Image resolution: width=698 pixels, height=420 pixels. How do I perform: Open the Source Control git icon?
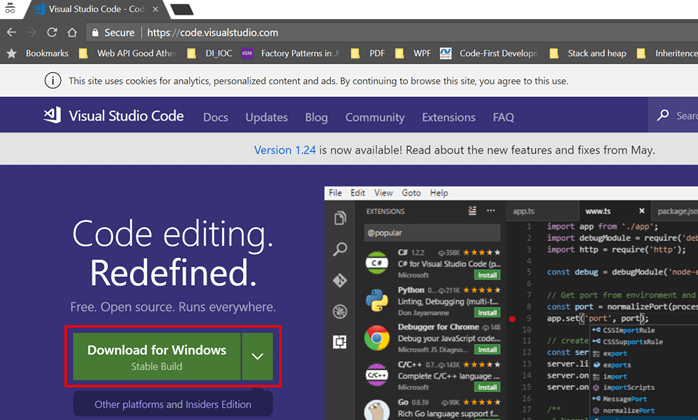[x=340, y=281]
